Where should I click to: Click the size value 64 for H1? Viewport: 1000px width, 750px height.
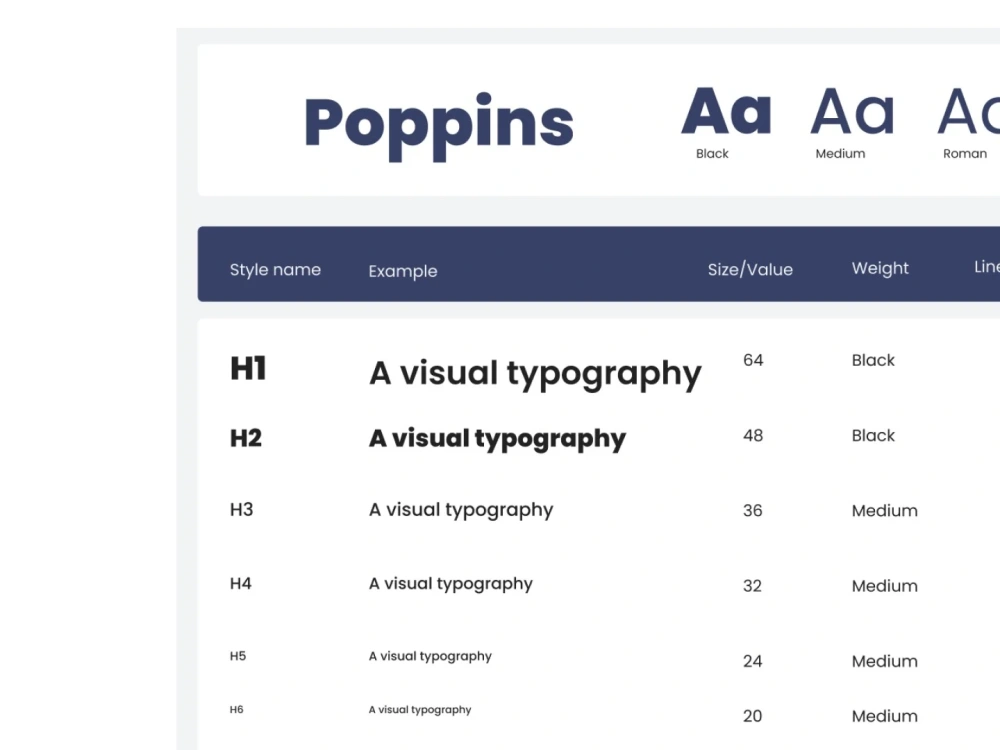pyautogui.click(x=752, y=360)
